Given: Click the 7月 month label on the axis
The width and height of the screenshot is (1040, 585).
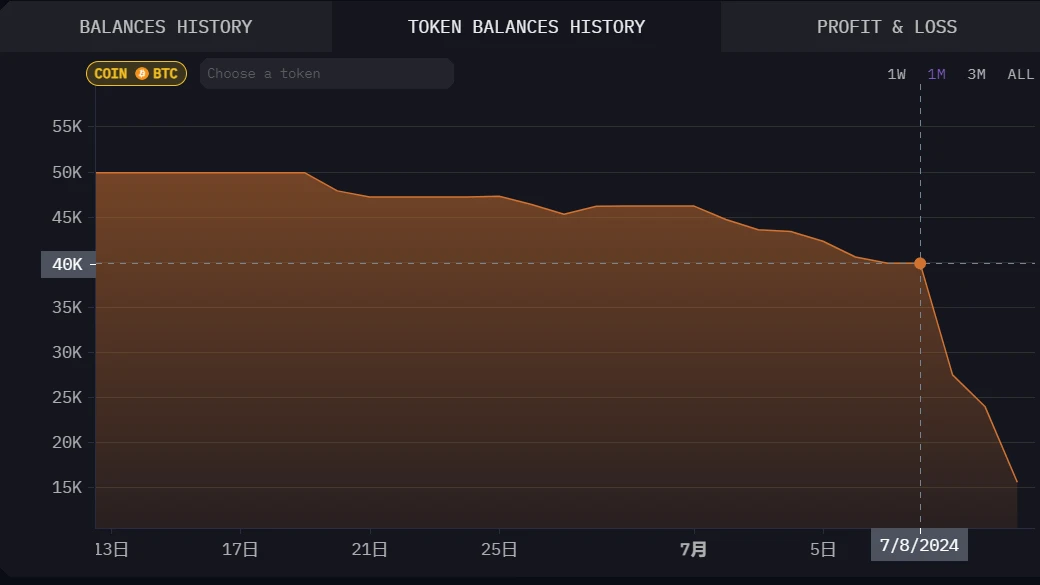Looking at the screenshot, I should (x=693, y=549).
